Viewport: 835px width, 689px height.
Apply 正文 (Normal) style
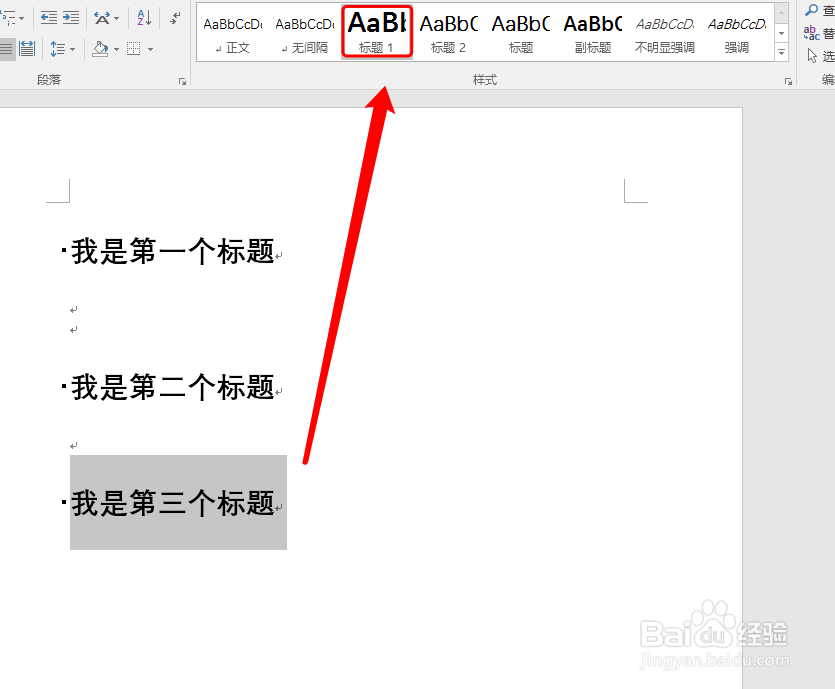pos(233,33)
